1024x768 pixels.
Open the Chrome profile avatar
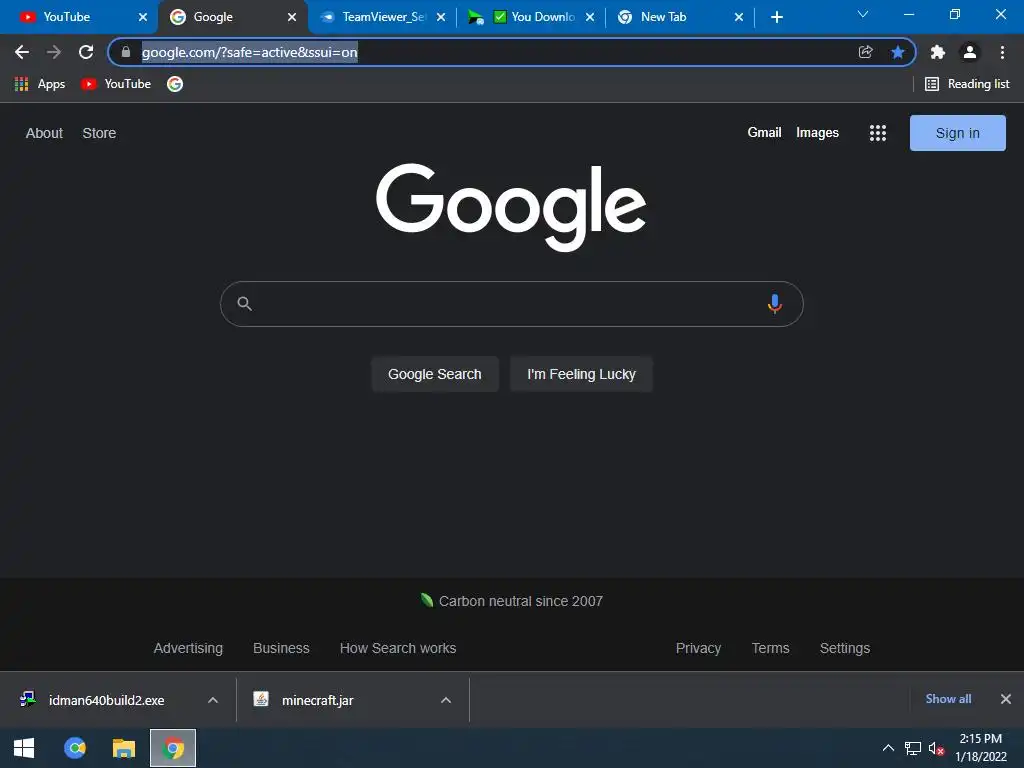pyautogui.click(x=970, y=52)
